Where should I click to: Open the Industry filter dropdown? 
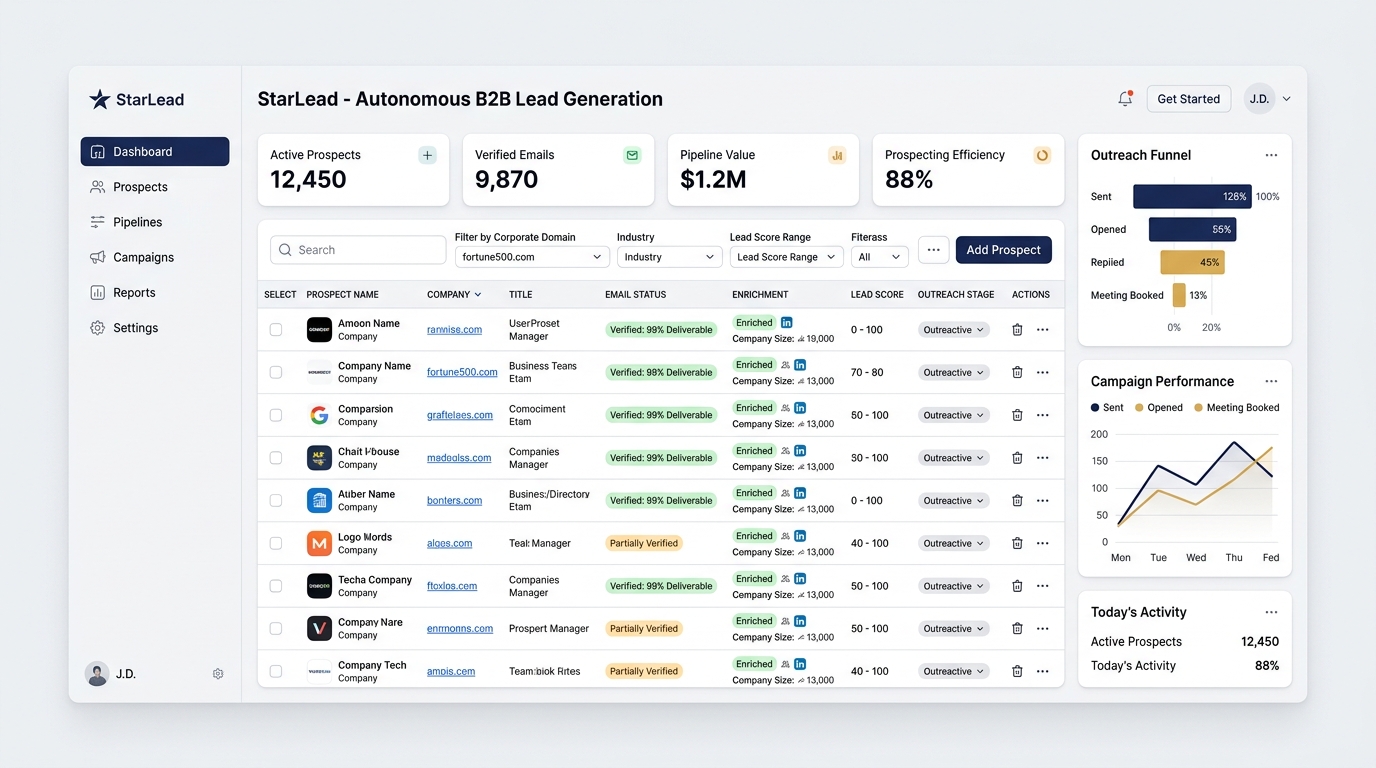click(x=669, y=257)
